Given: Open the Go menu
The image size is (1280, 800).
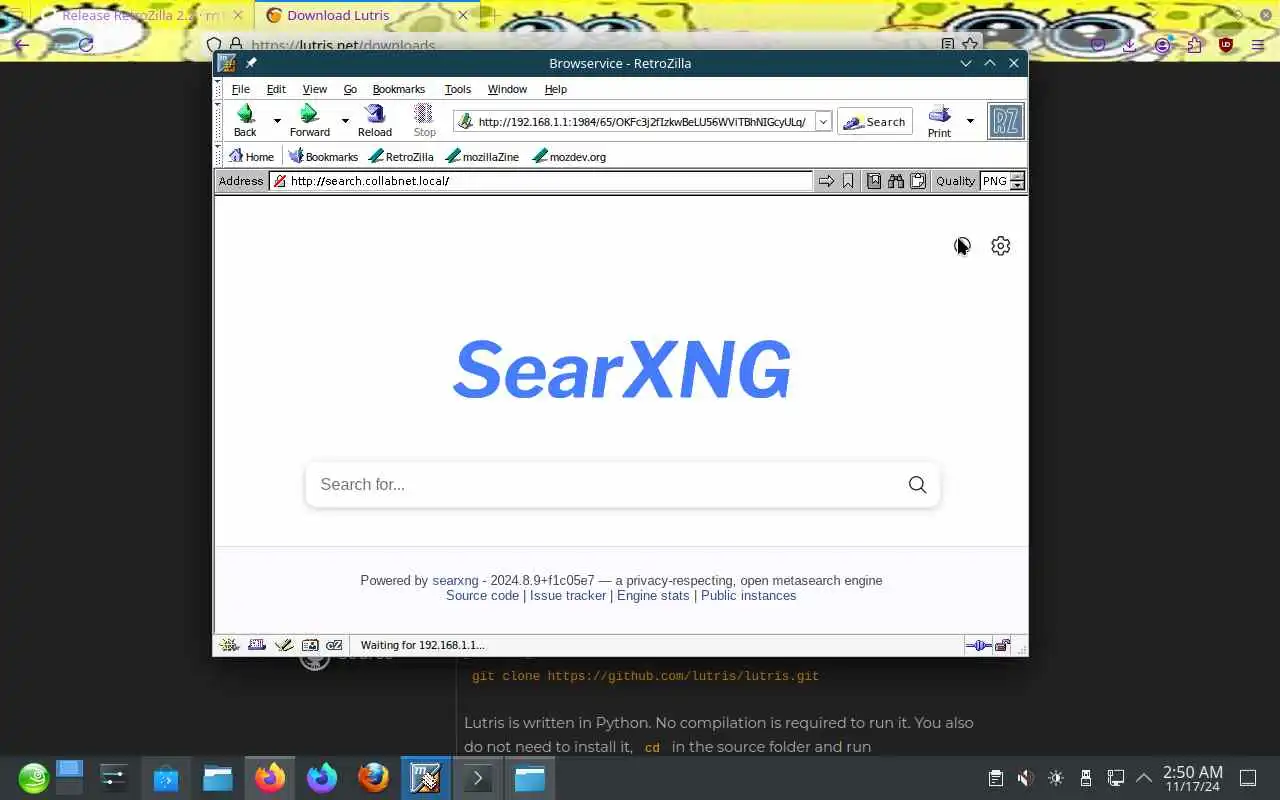Looking at the screenshot, I should pyautogui.click(x=350, y=89).
